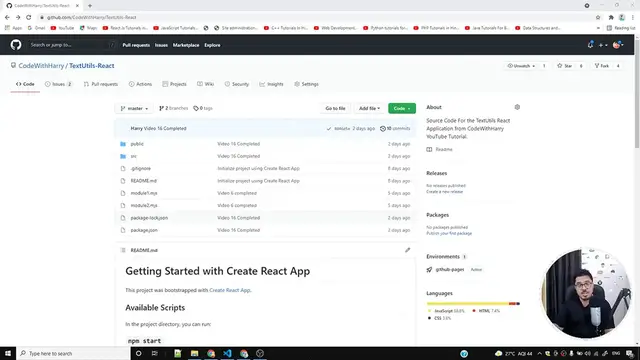View 0 tags link

(203, 108)
